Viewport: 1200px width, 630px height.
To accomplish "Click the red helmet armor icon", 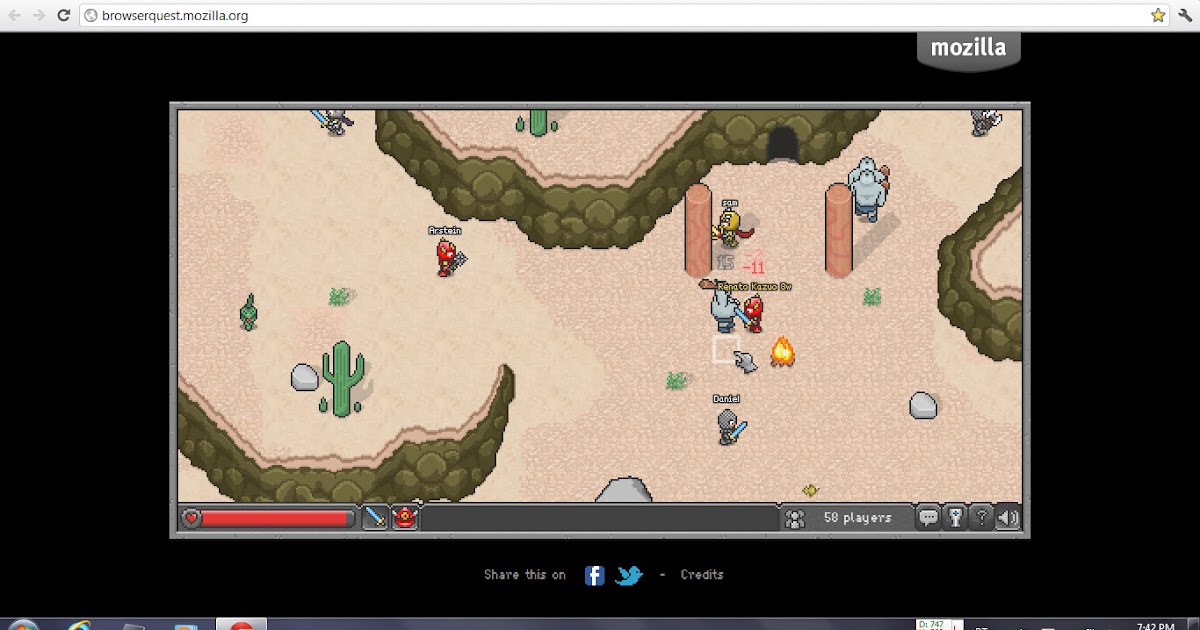I will [x=404, y=517].
